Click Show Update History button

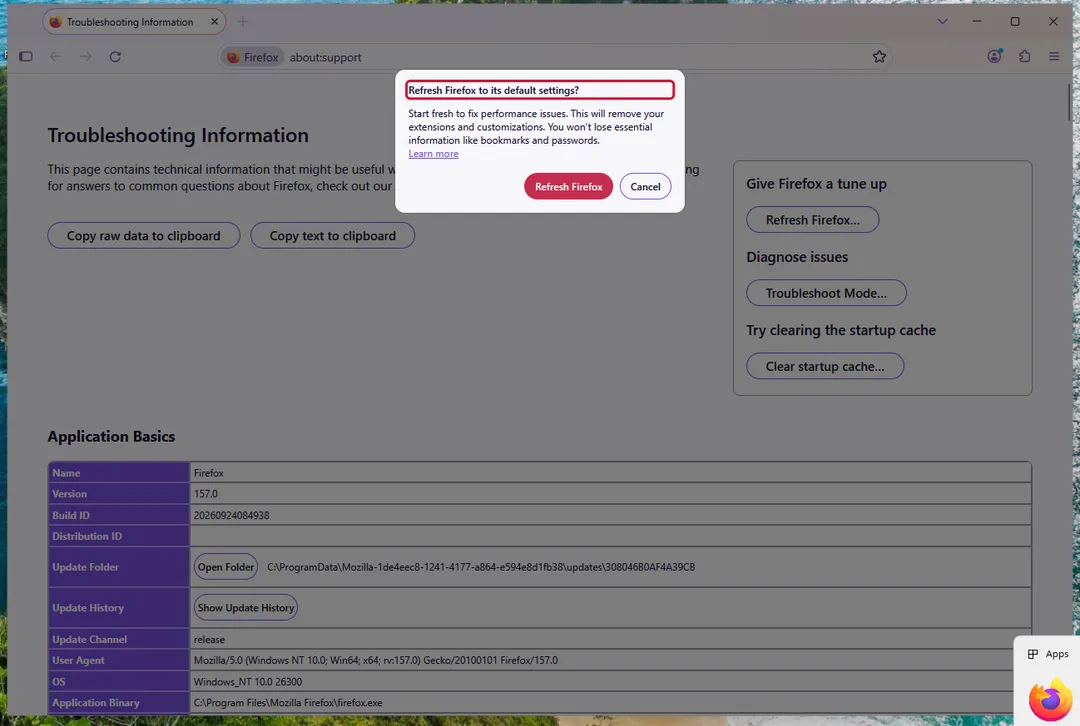[x=246, y=608]
